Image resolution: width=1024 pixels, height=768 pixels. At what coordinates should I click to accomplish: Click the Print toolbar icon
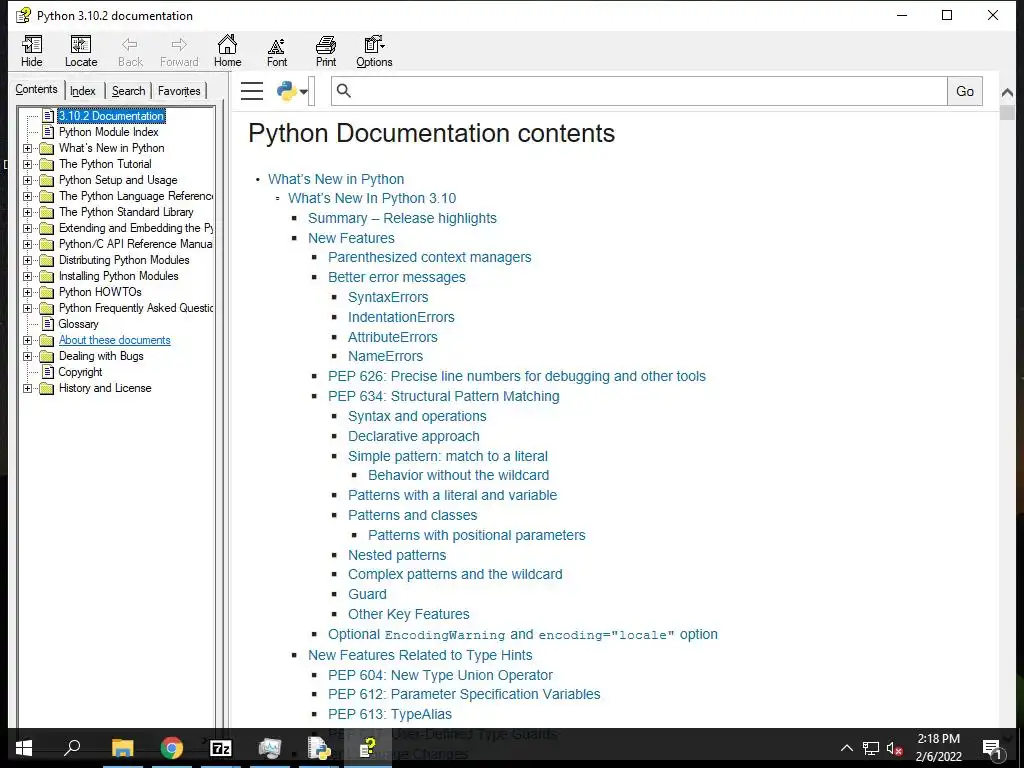click(x=326, y=51)
